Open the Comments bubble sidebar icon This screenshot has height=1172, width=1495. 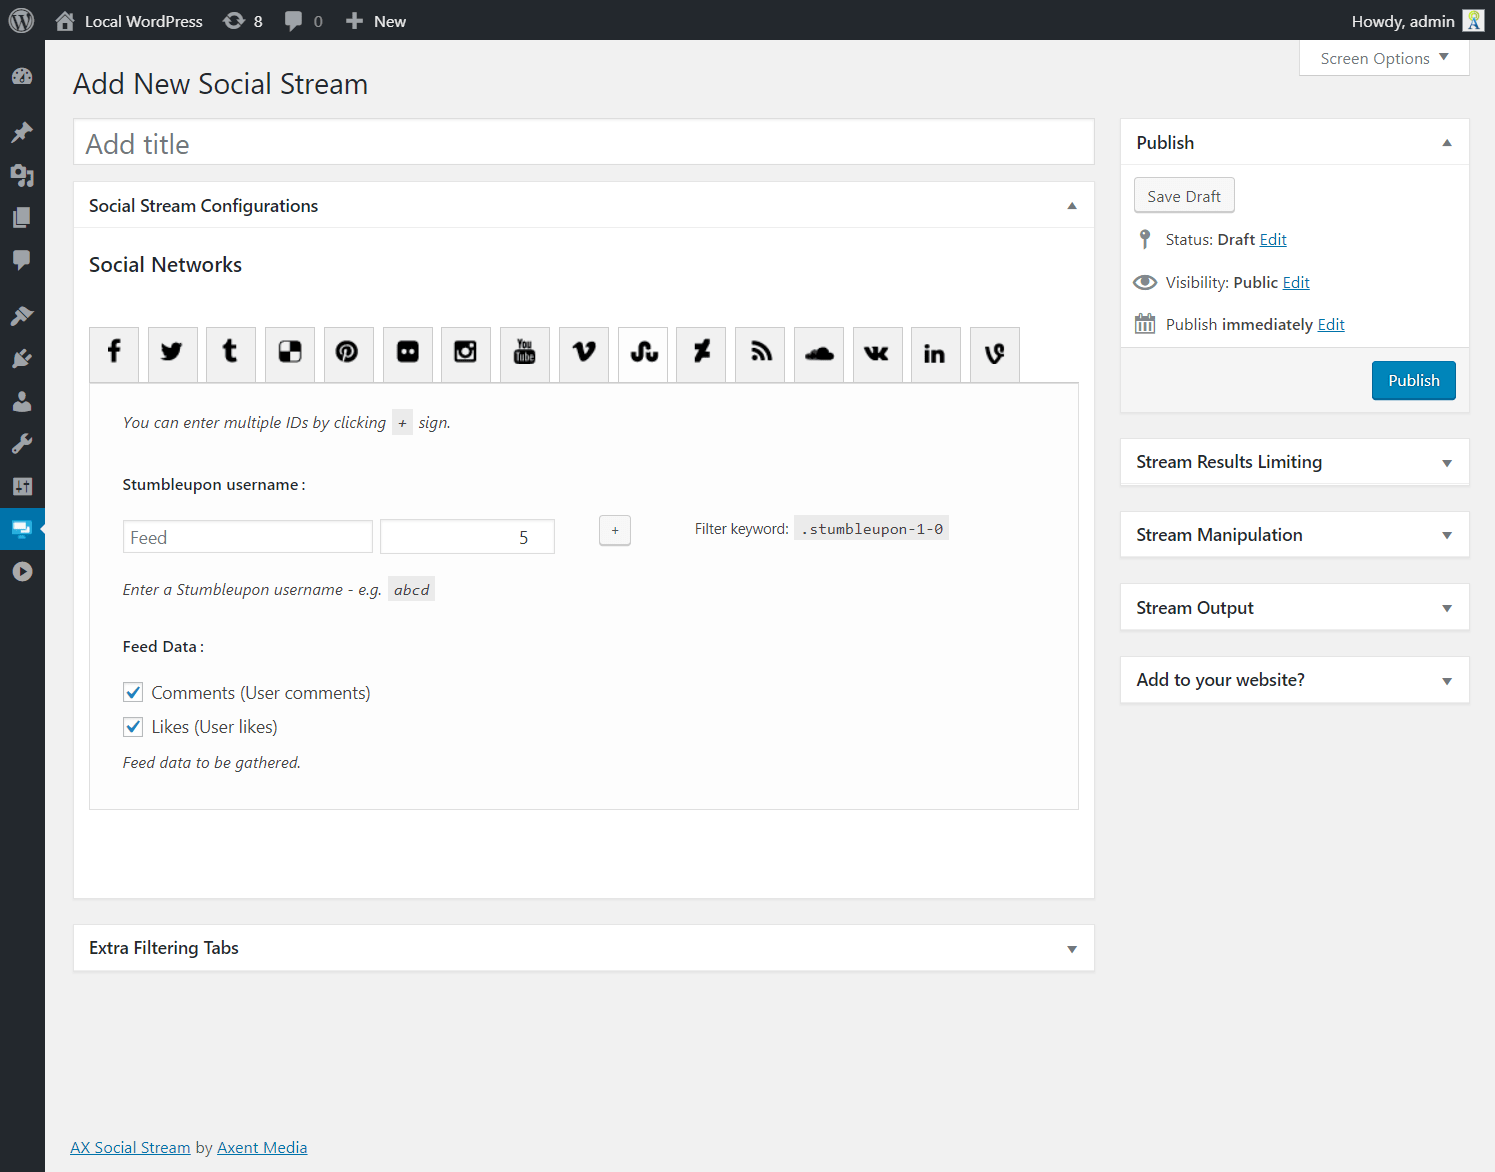tap(22, 261)
